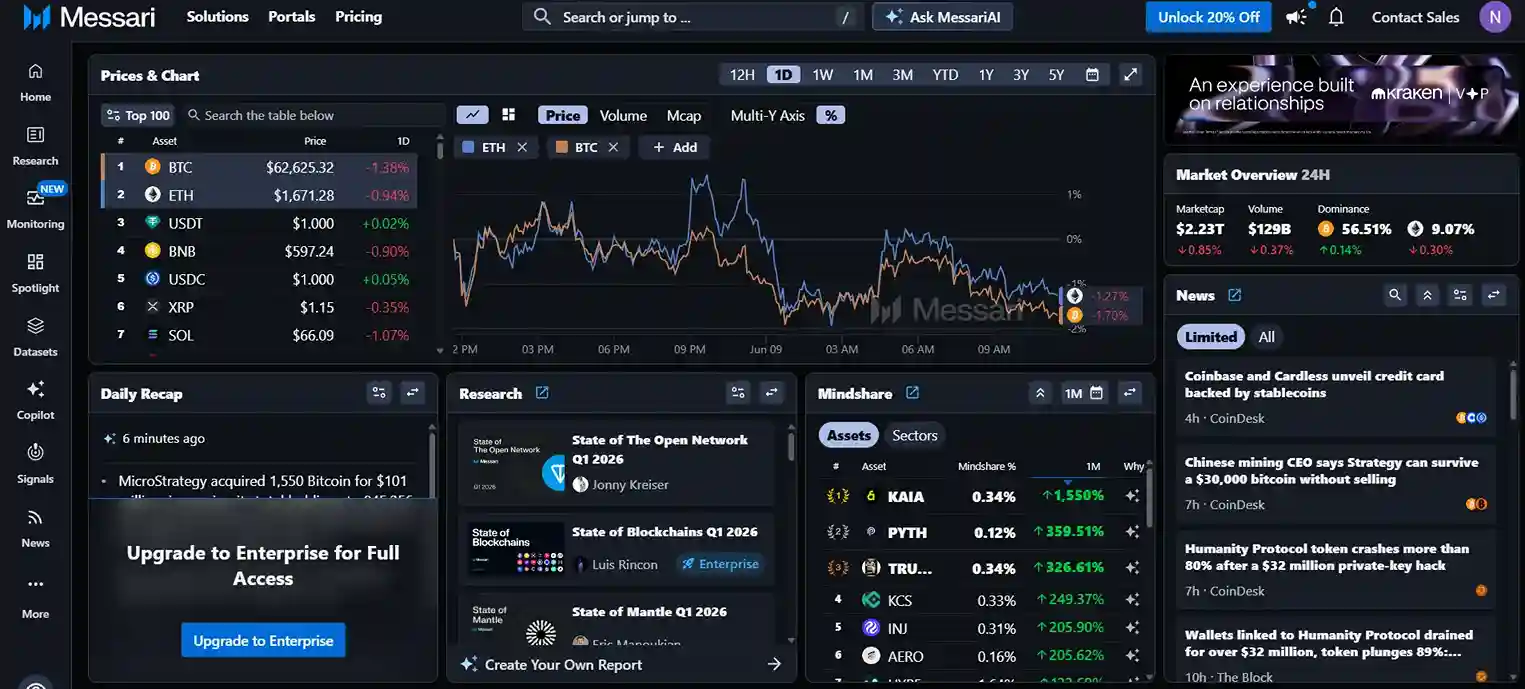The height and width of the screenshot is (689, 1525).
Task: Select Limited news filter
Action: click(1211, 337)
